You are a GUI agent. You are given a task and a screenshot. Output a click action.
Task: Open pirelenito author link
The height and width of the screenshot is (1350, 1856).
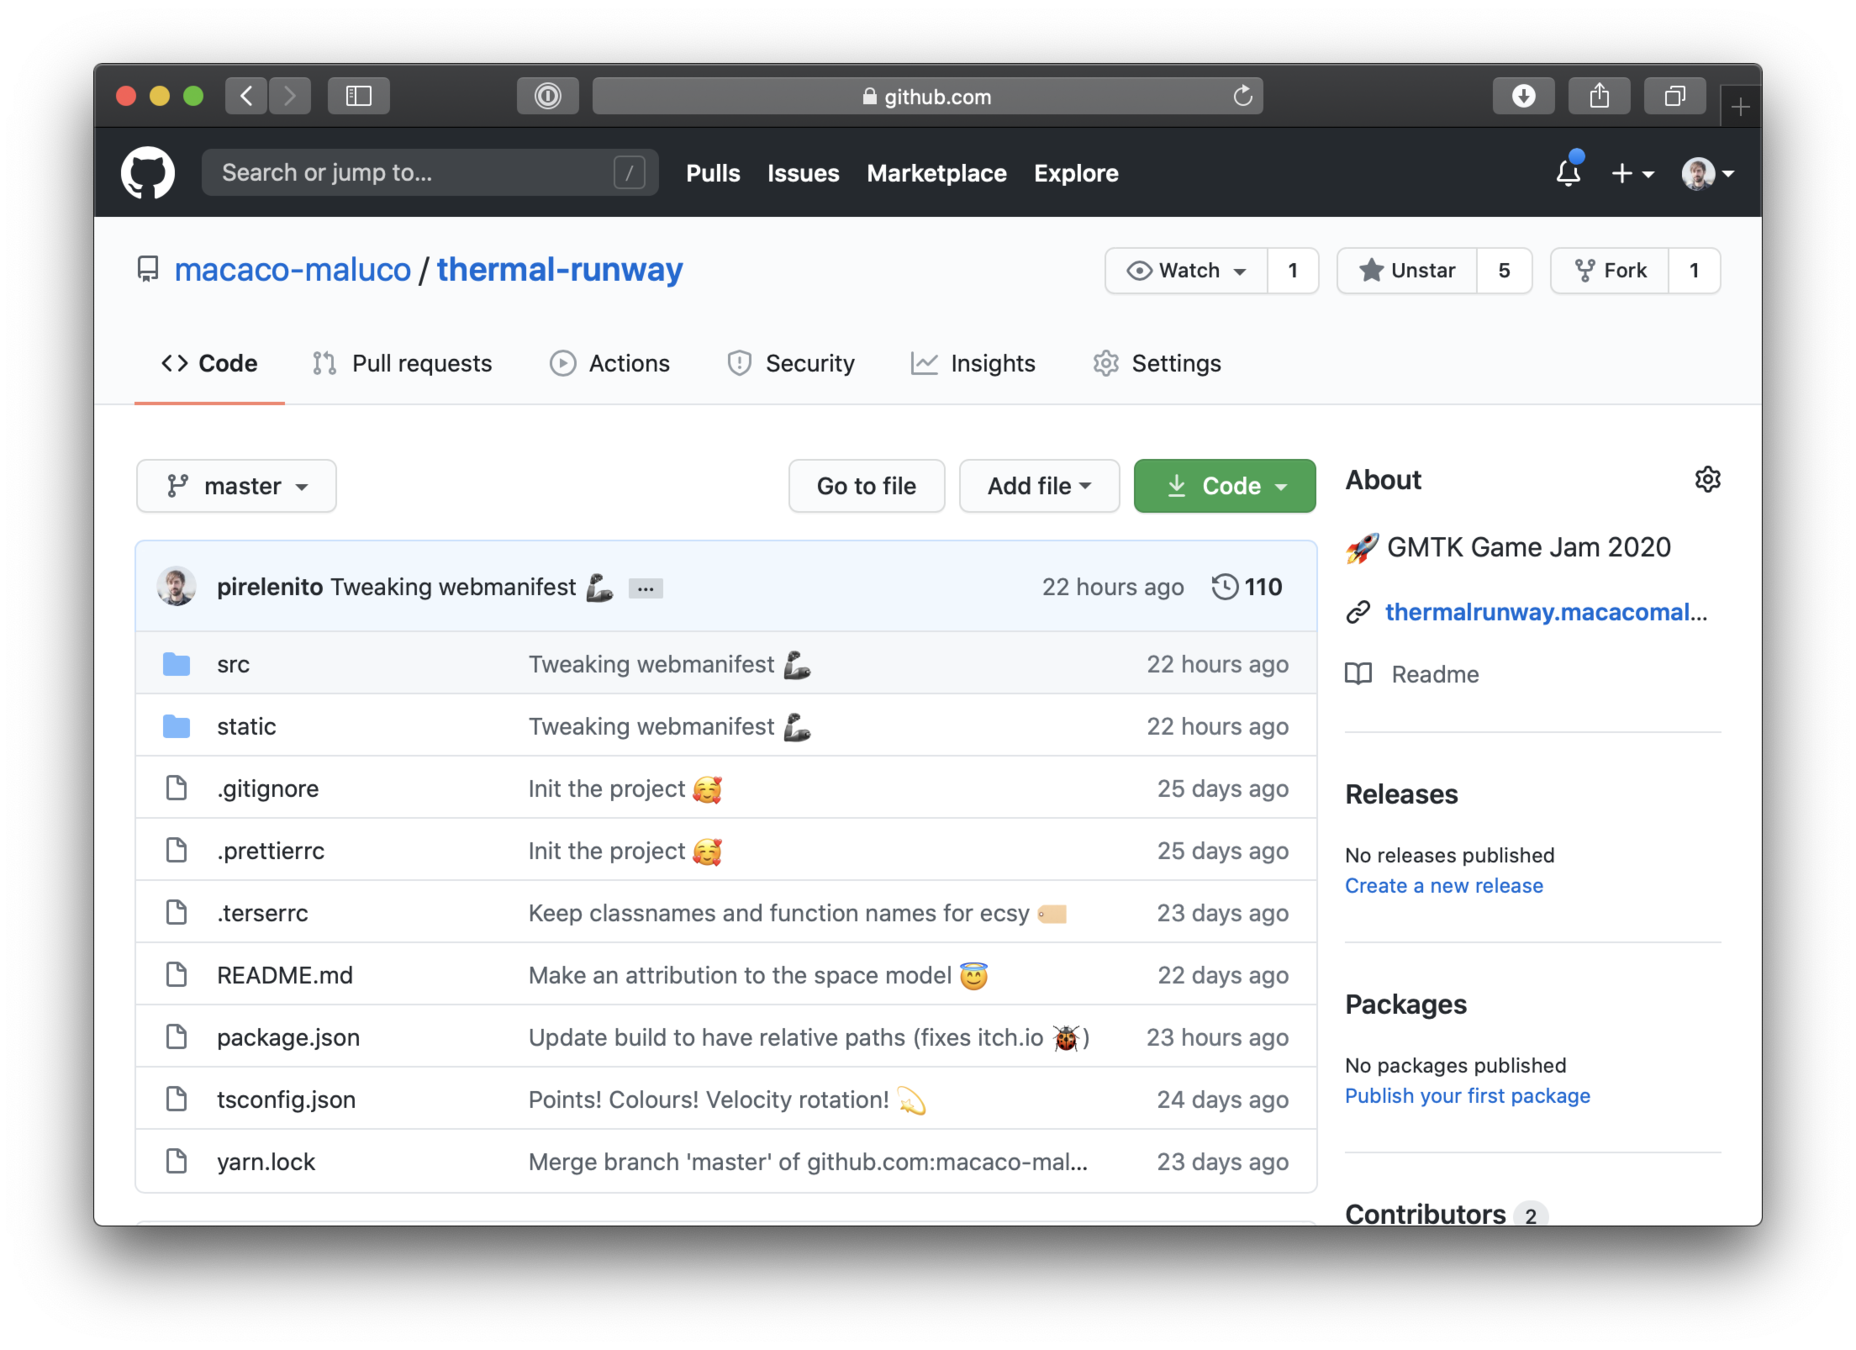(x=269, y=587)
